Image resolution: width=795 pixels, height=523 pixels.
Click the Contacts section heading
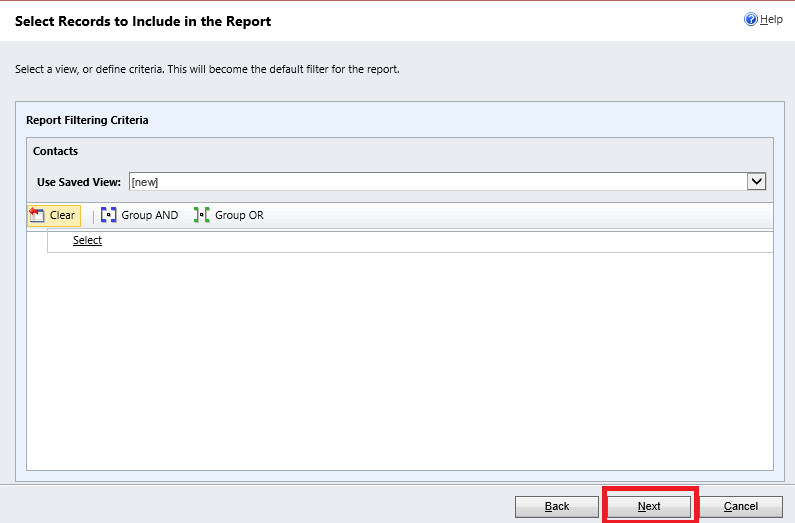(x=55, y=151)
